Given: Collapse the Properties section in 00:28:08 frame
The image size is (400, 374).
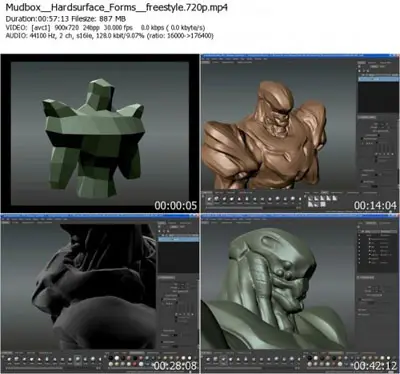Looking at the screenshot, I should tap(166, 278).
